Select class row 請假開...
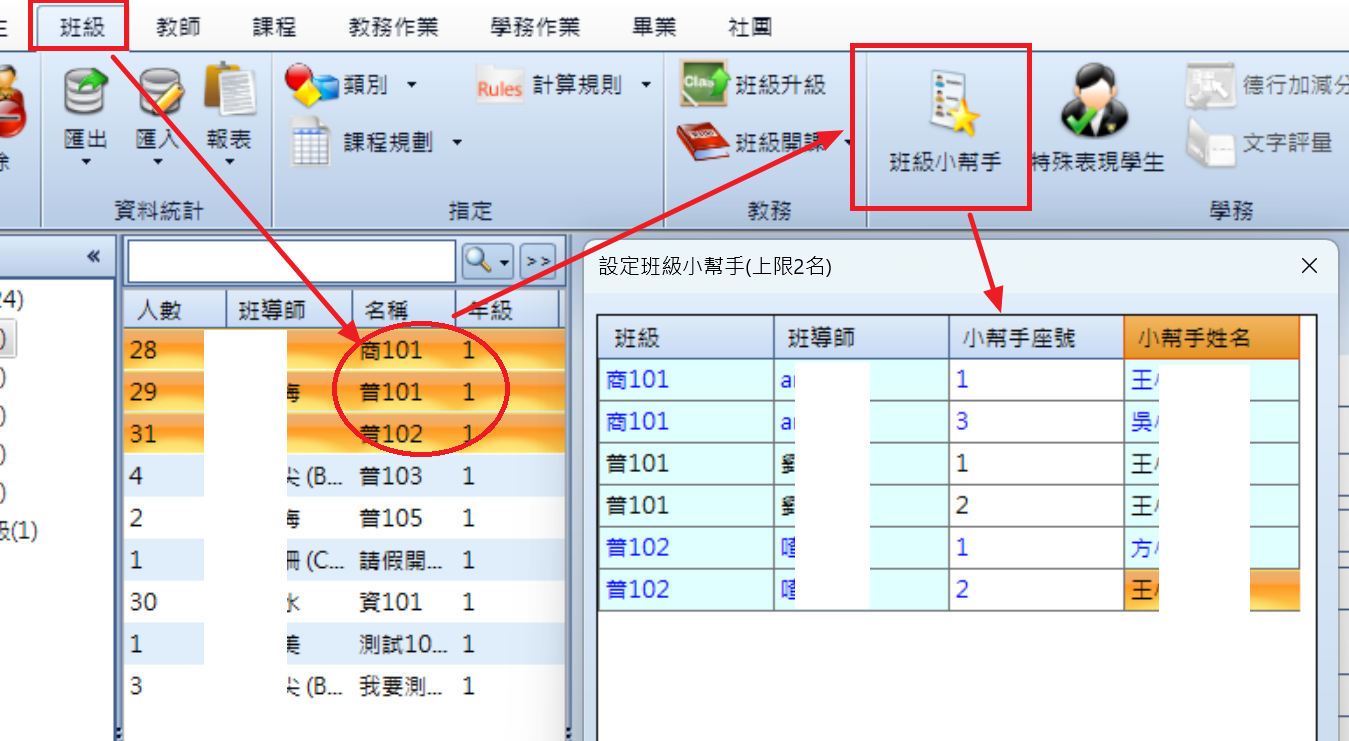This screenshot has height=741, width=1349. 342,560
